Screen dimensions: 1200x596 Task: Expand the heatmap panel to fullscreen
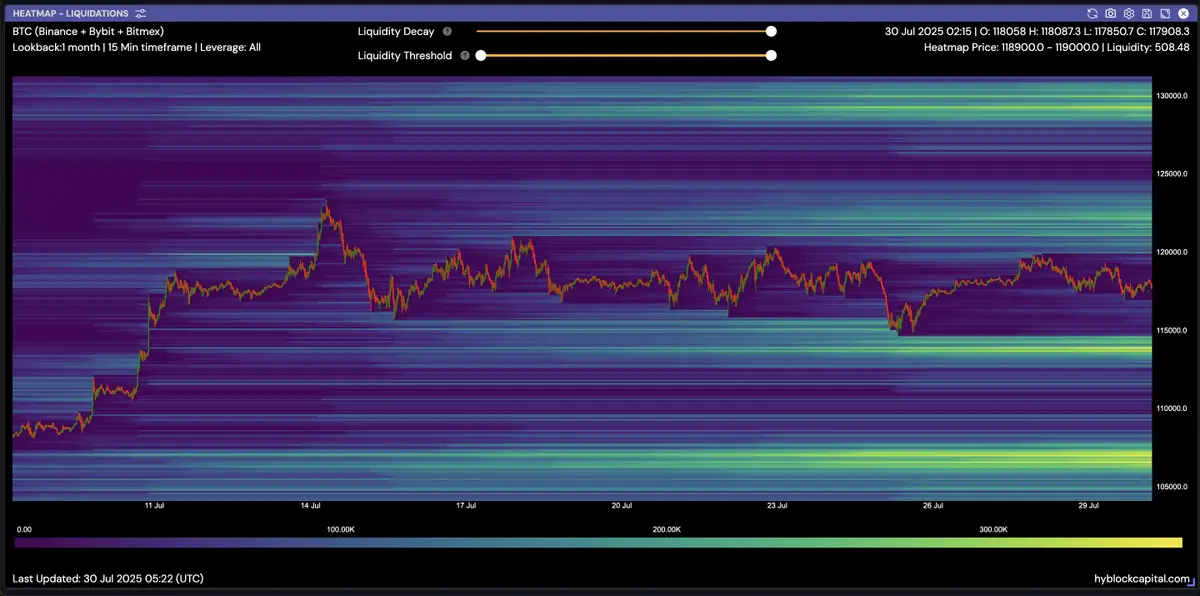(1163, 13)
